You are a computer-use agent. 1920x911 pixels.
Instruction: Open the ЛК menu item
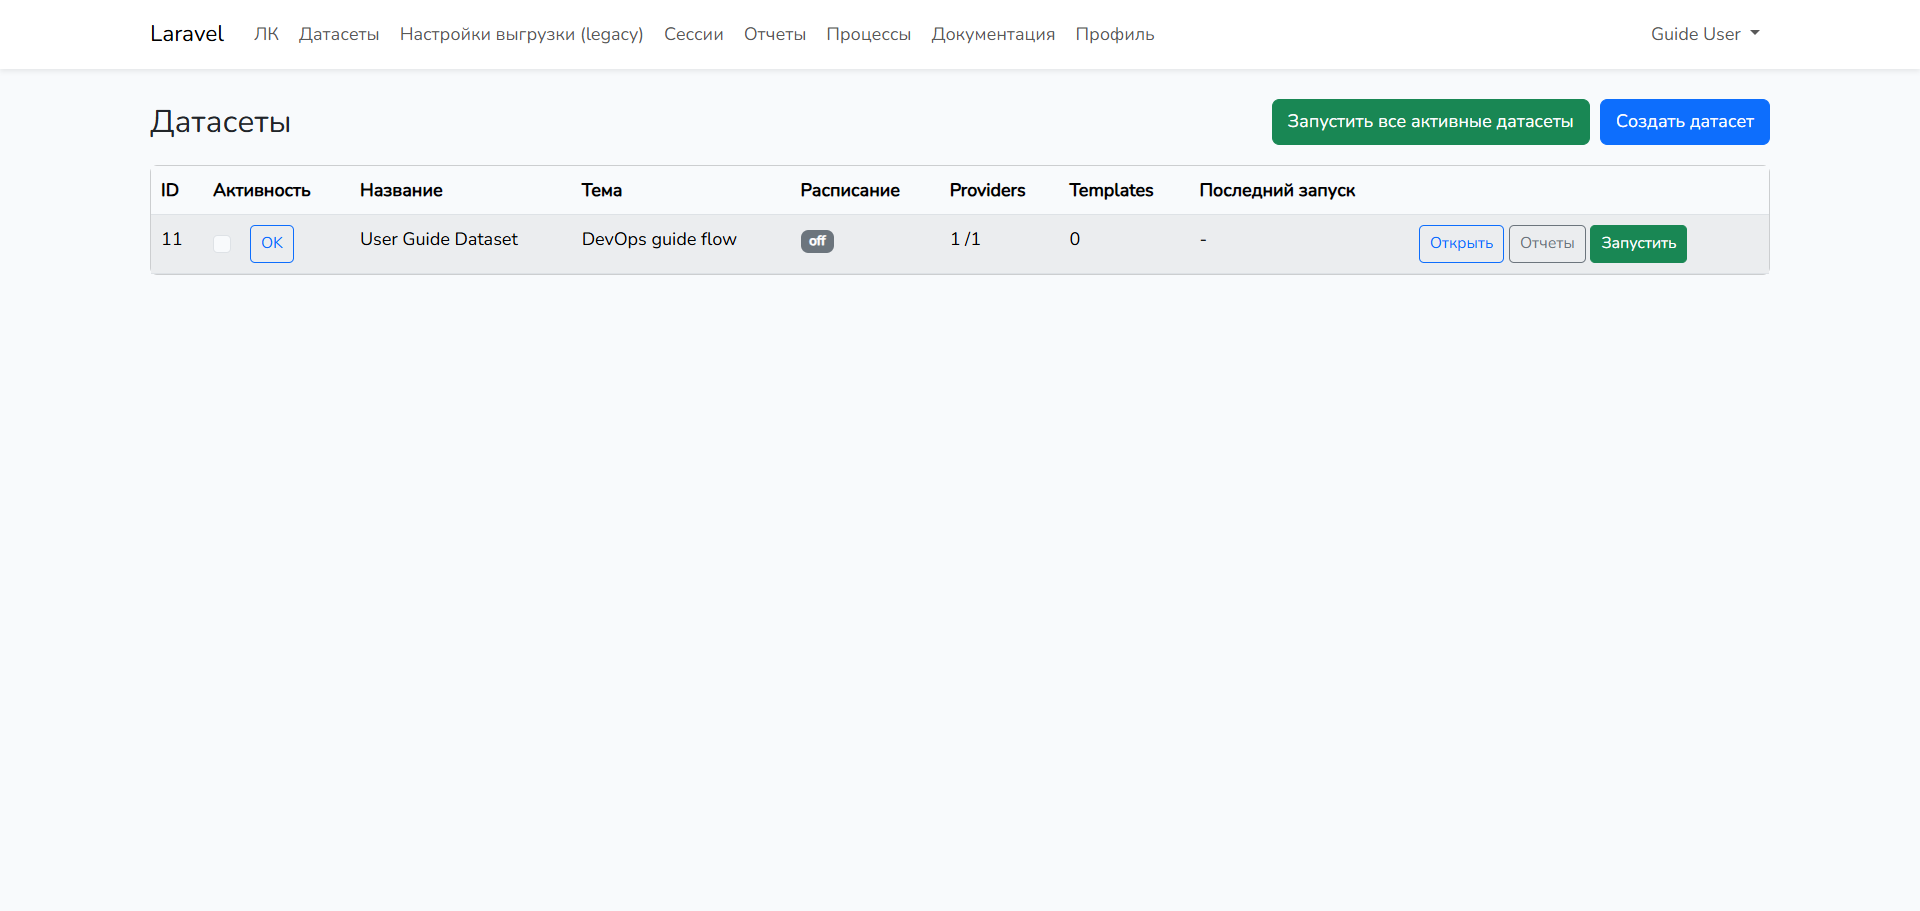[266, 34]
